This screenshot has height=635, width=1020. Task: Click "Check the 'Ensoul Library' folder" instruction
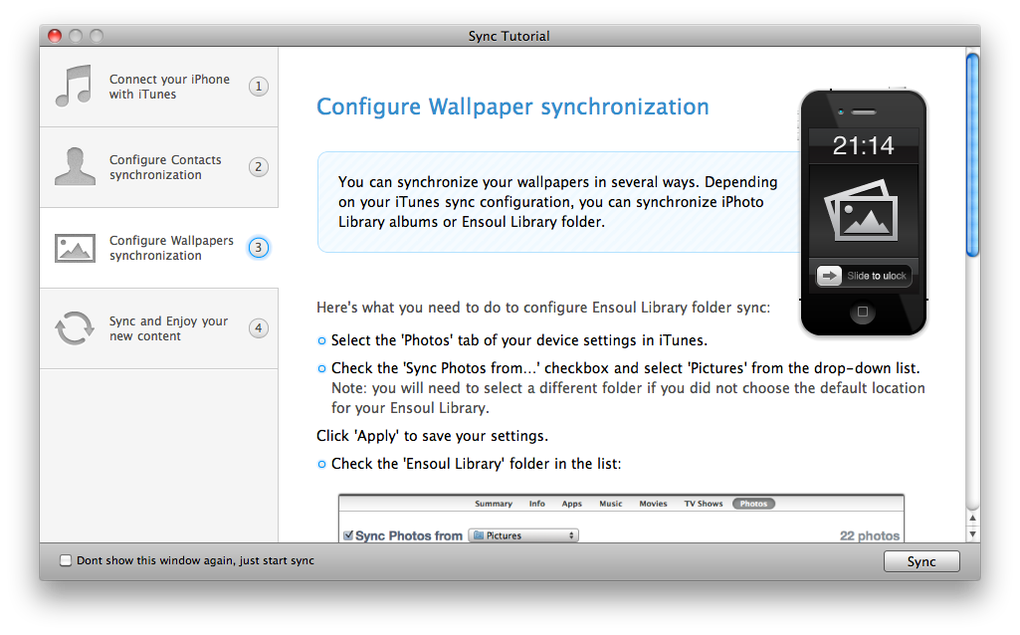tap(476, 464)
